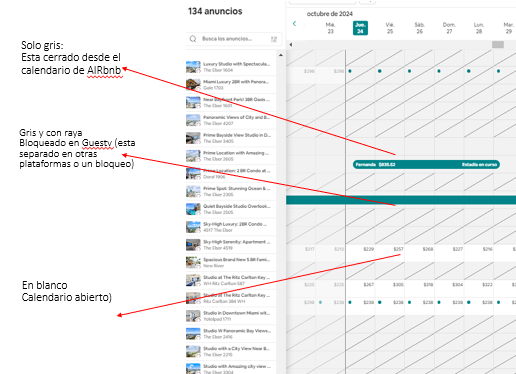Viewport: 516px width, 374px height.
Task: Open Miami Luxury 2BR listing thumbnail
Action: [193, 85]
